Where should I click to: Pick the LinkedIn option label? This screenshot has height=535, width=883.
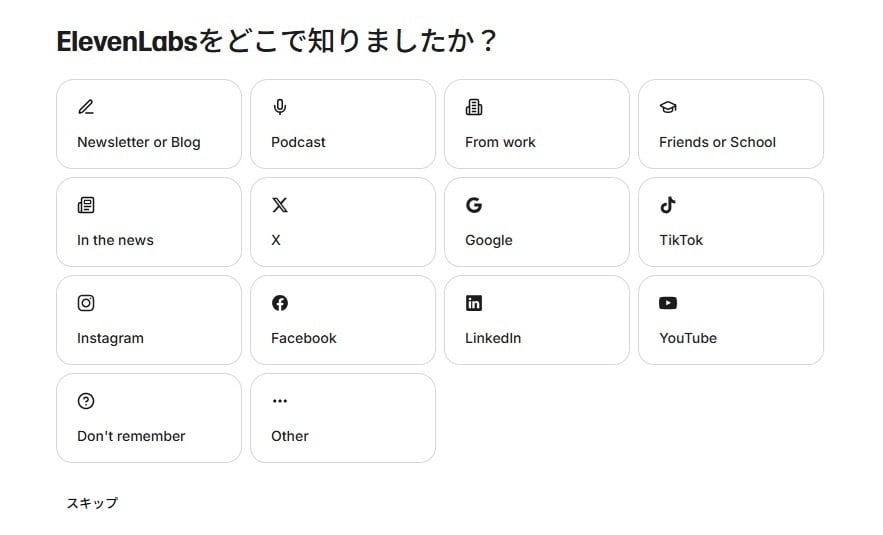click(493, 338)
